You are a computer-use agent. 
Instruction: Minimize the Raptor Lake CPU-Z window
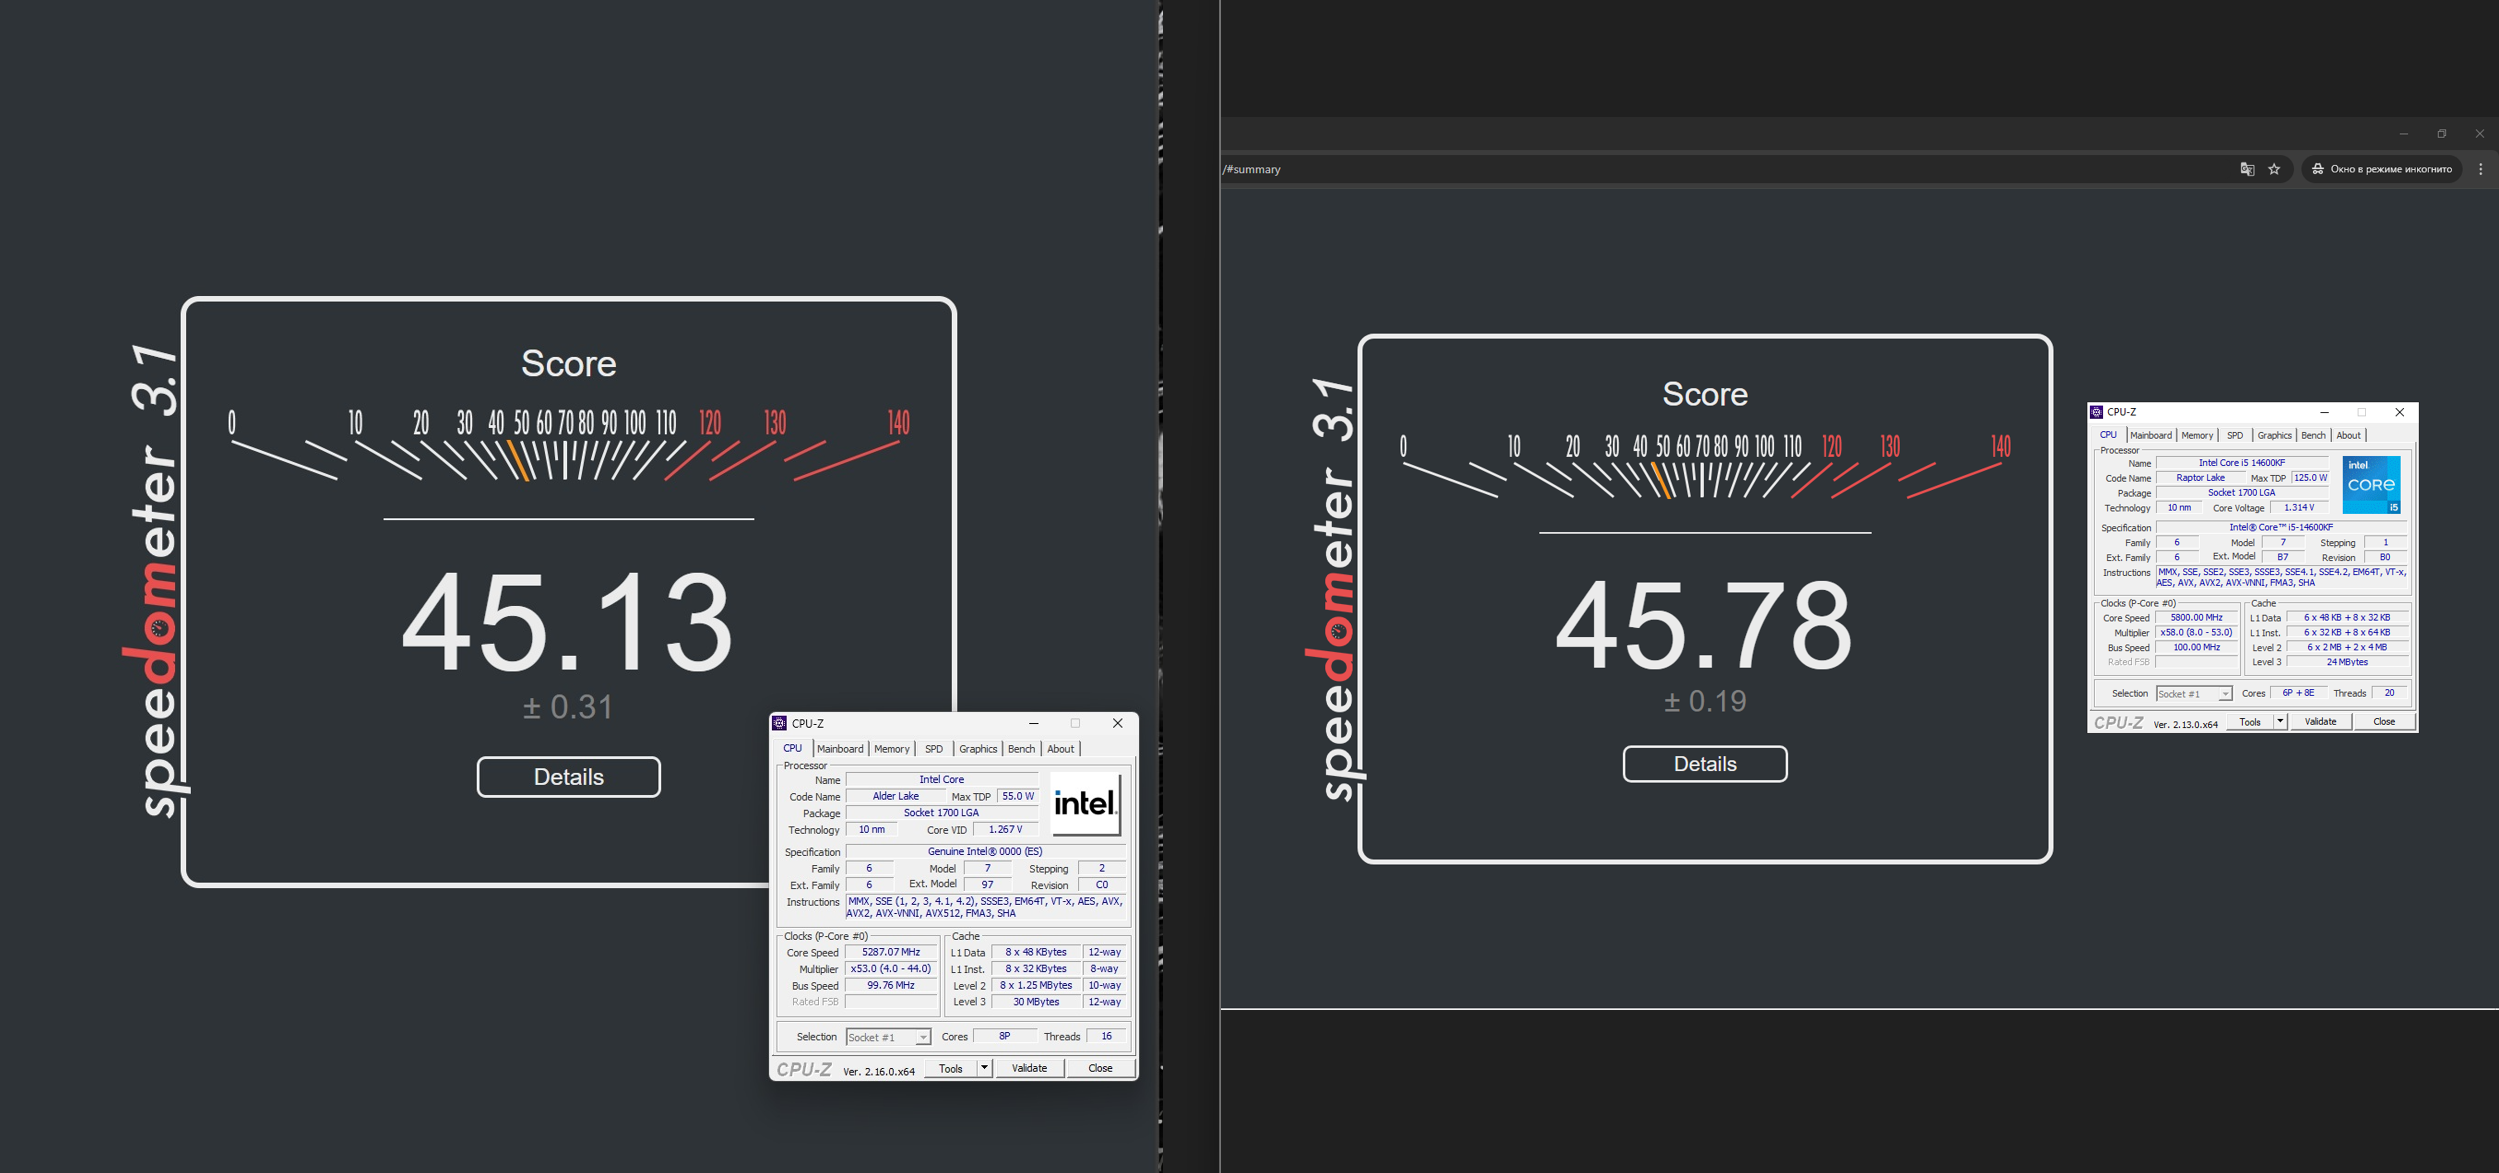click(x=2324, y=412)
